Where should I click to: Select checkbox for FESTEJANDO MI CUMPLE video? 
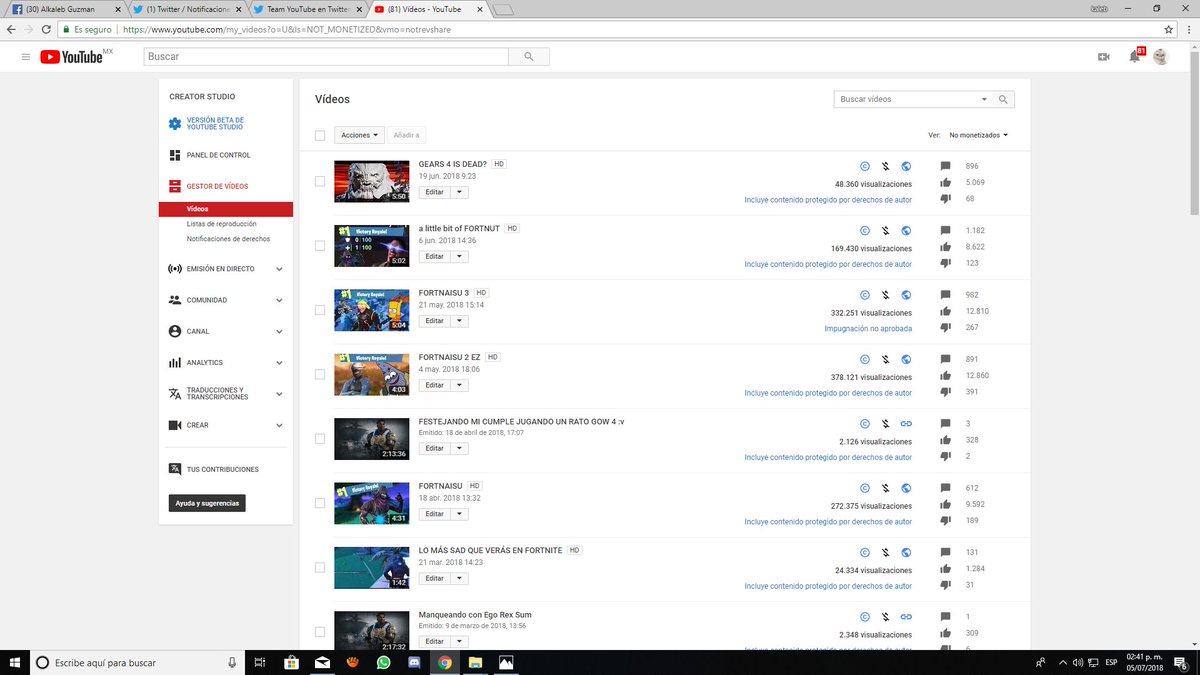pyautogui.click(x=320, y=439)
